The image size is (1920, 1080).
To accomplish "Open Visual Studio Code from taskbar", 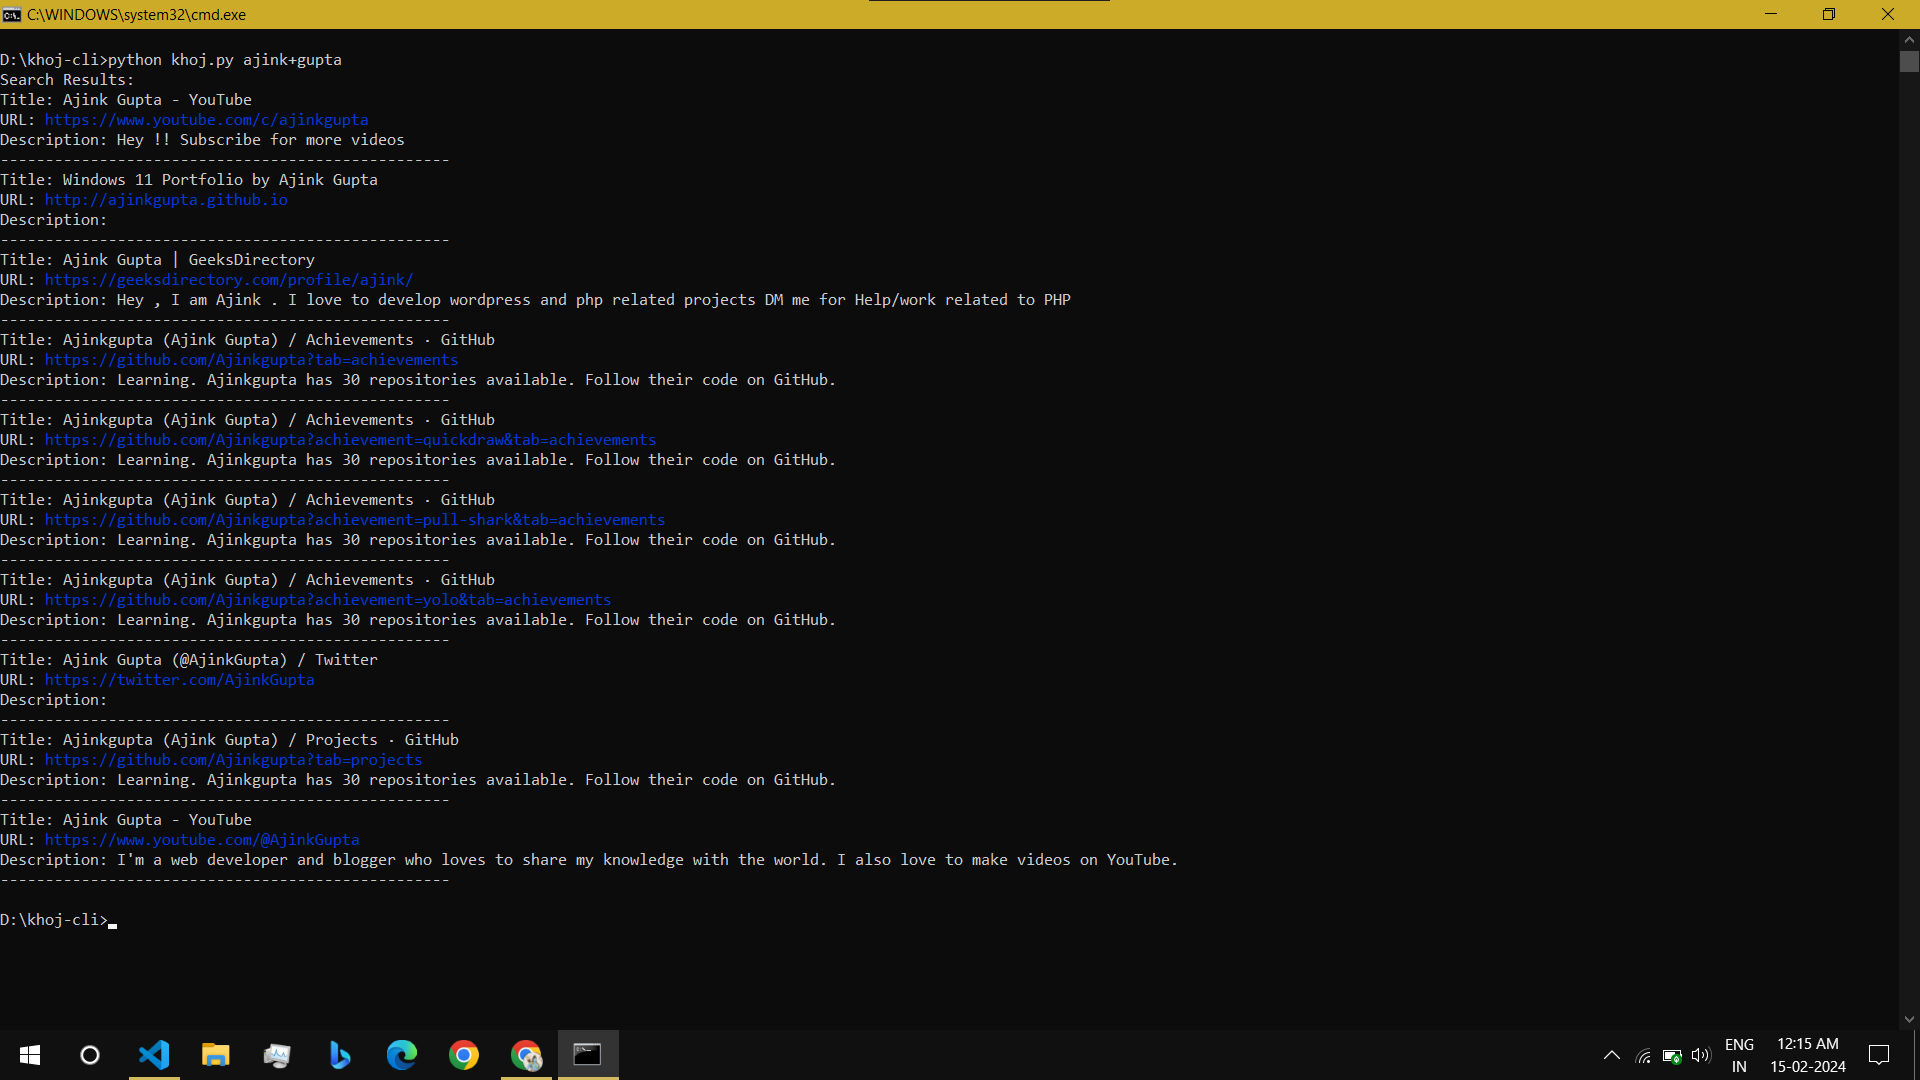I will click(154, 1055).
